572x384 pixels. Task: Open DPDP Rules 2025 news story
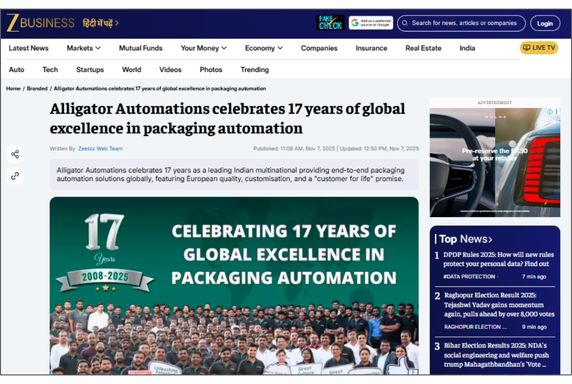coord(498,259)
